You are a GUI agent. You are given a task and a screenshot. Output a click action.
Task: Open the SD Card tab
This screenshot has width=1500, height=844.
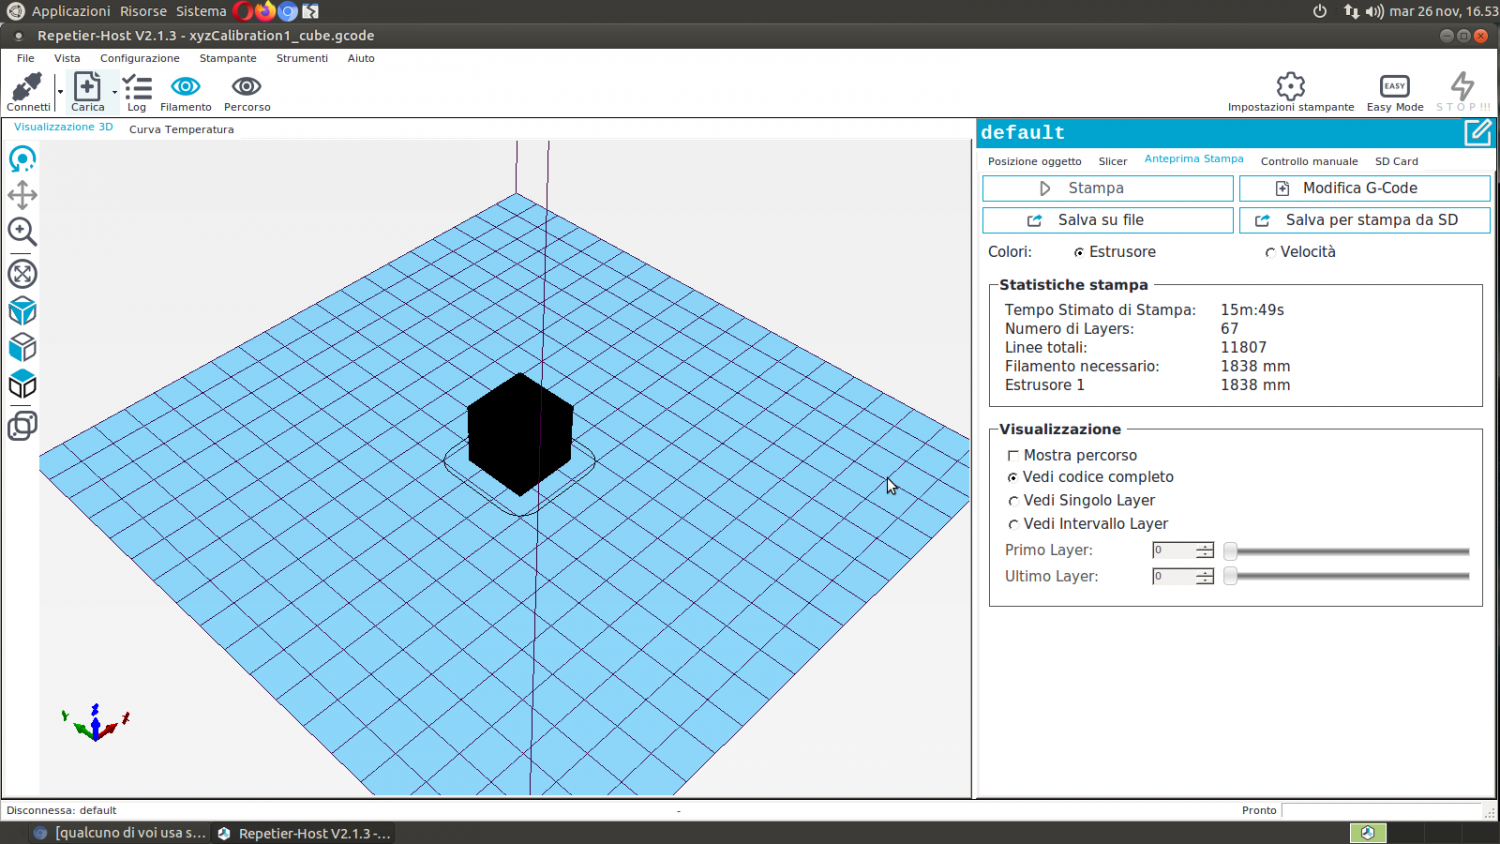(1396, 161)
